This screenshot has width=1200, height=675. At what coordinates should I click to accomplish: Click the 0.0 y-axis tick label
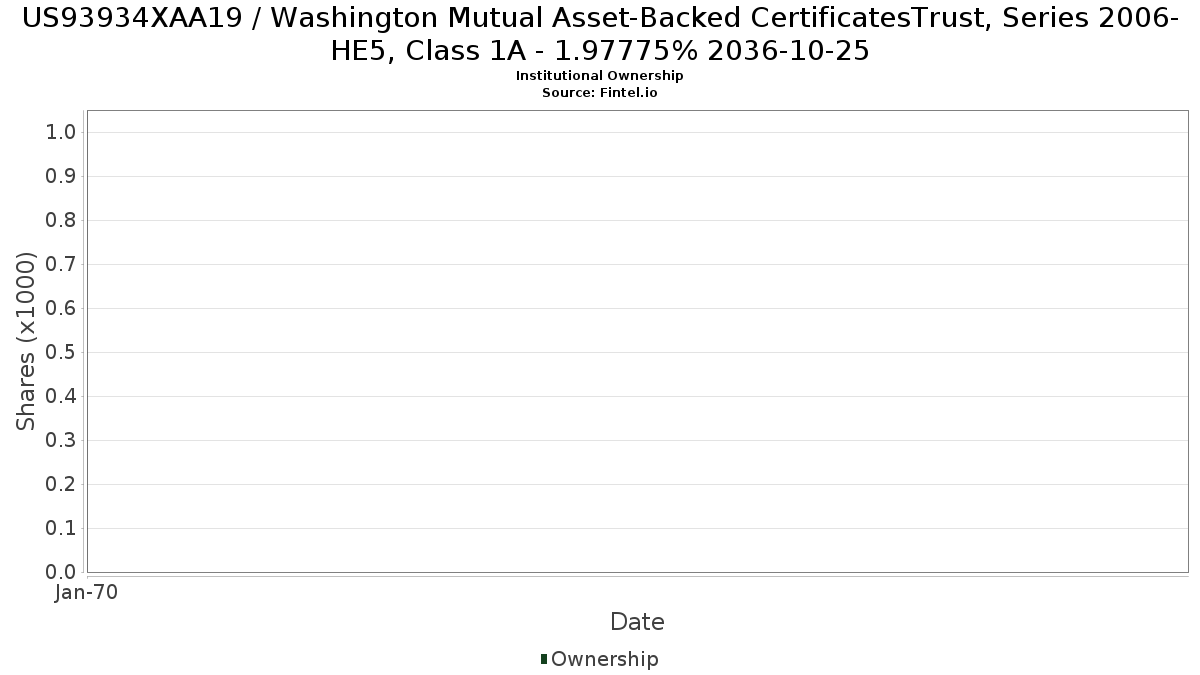[61, 572]
